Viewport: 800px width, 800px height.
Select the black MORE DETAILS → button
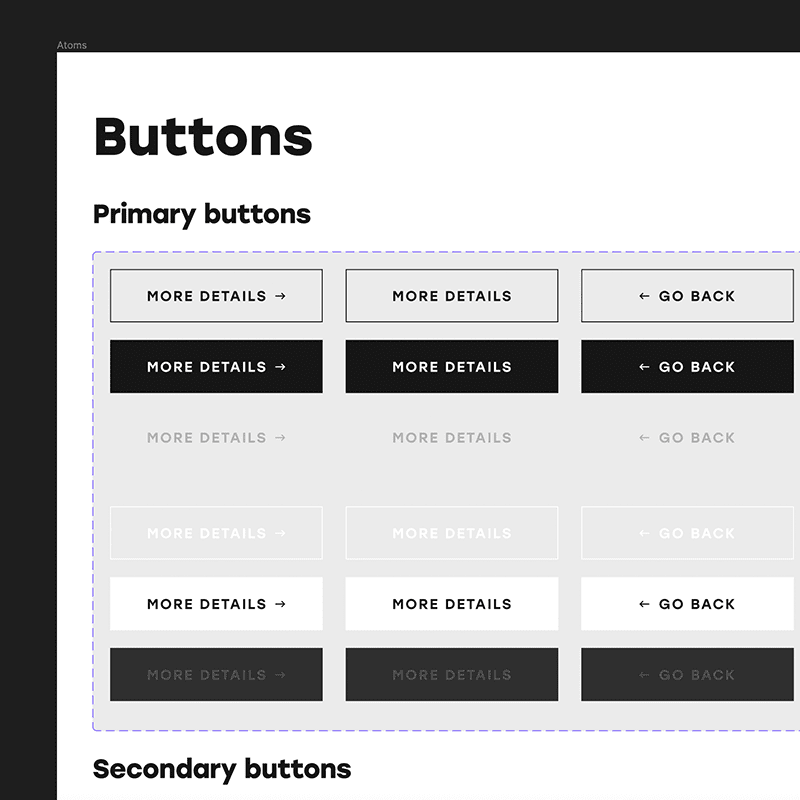(x=216, y=366)
